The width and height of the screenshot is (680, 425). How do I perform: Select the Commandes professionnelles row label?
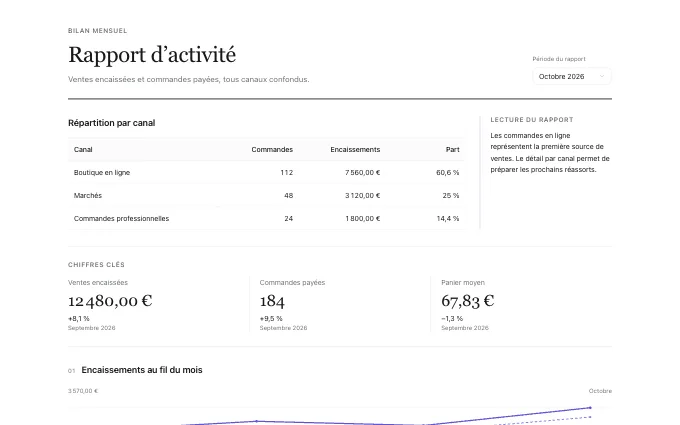pos(121,219)
